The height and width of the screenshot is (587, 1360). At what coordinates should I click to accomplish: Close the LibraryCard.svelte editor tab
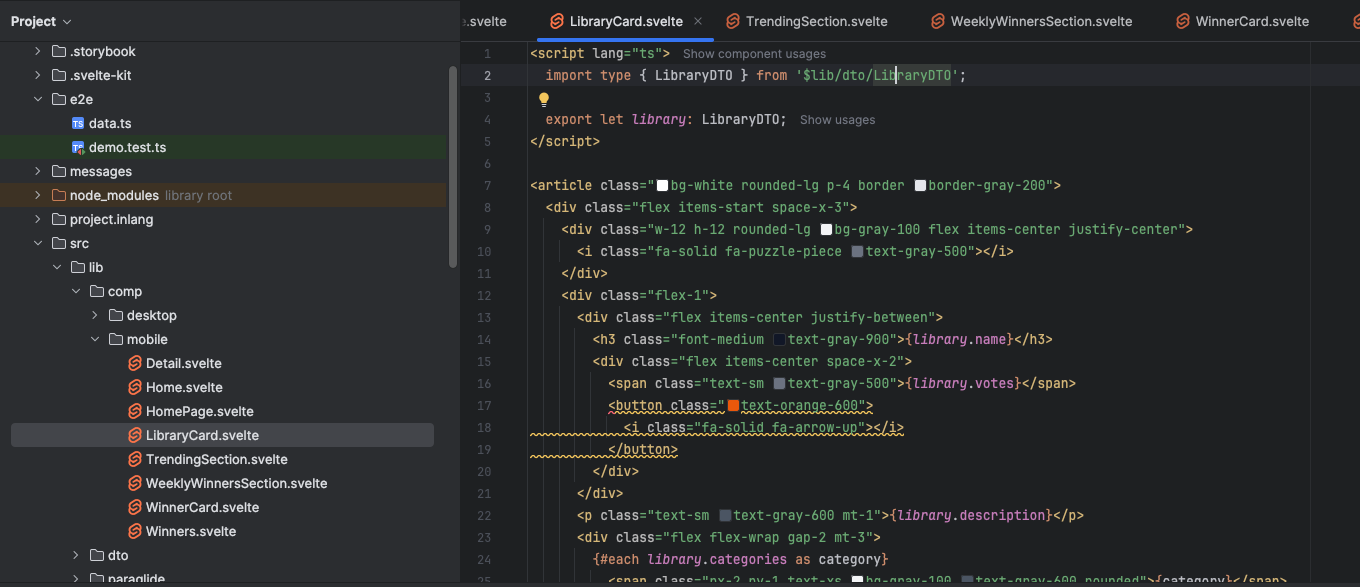coord(698,21)
